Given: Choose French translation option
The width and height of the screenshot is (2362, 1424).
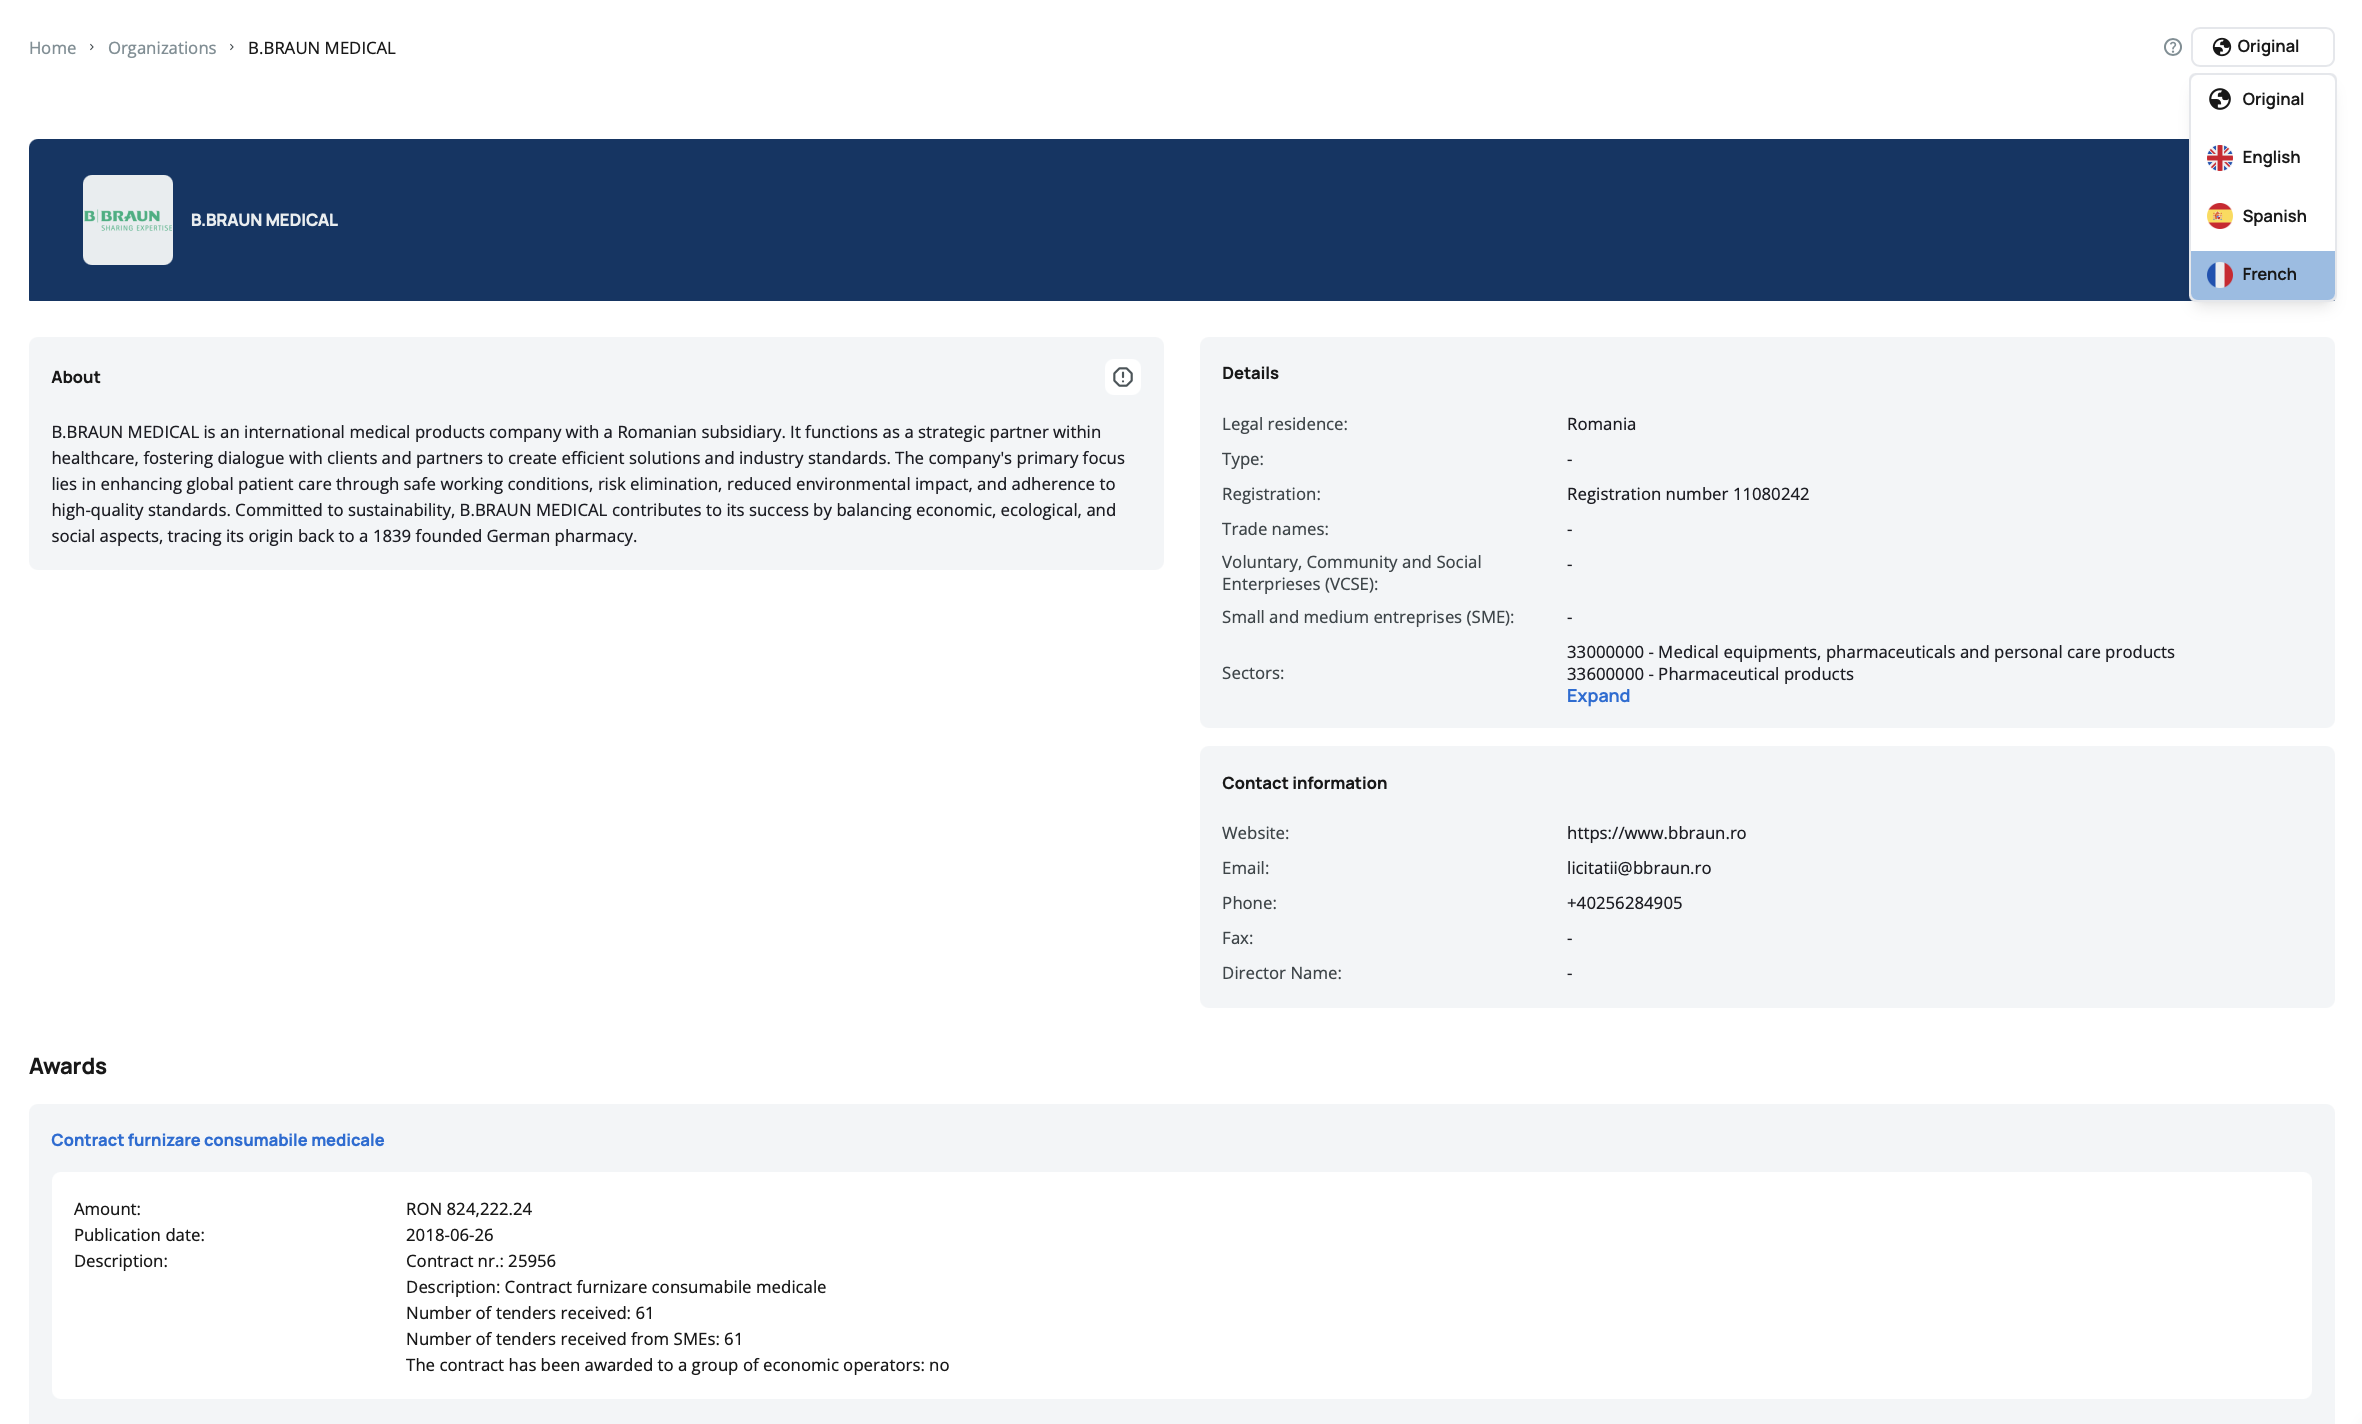Looking at the screenshot, I should click(x=2269, y=275).
